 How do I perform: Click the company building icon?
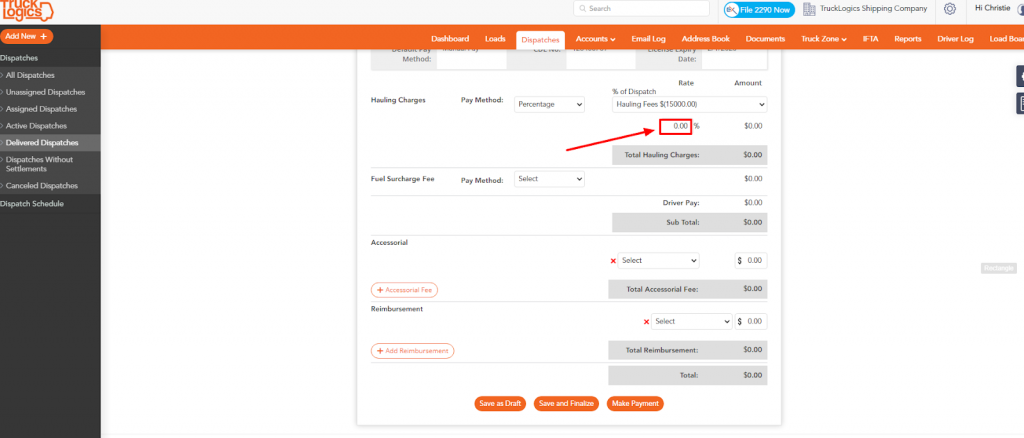809,9
